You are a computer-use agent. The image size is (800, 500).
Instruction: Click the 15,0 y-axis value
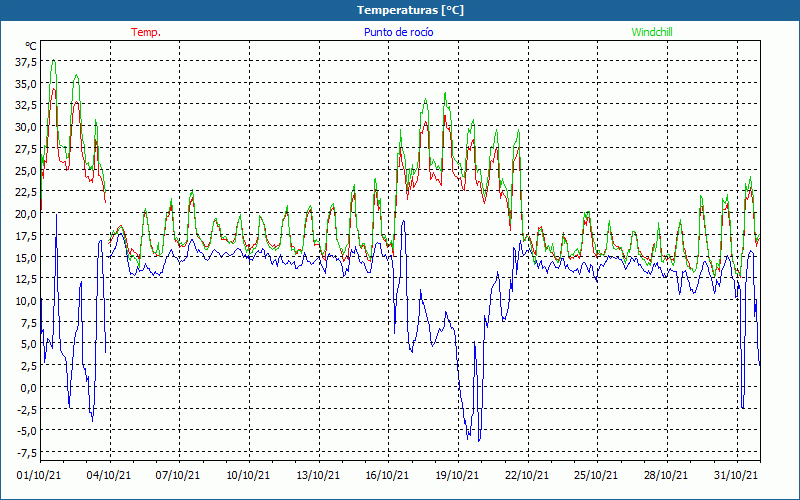point(27,257)
